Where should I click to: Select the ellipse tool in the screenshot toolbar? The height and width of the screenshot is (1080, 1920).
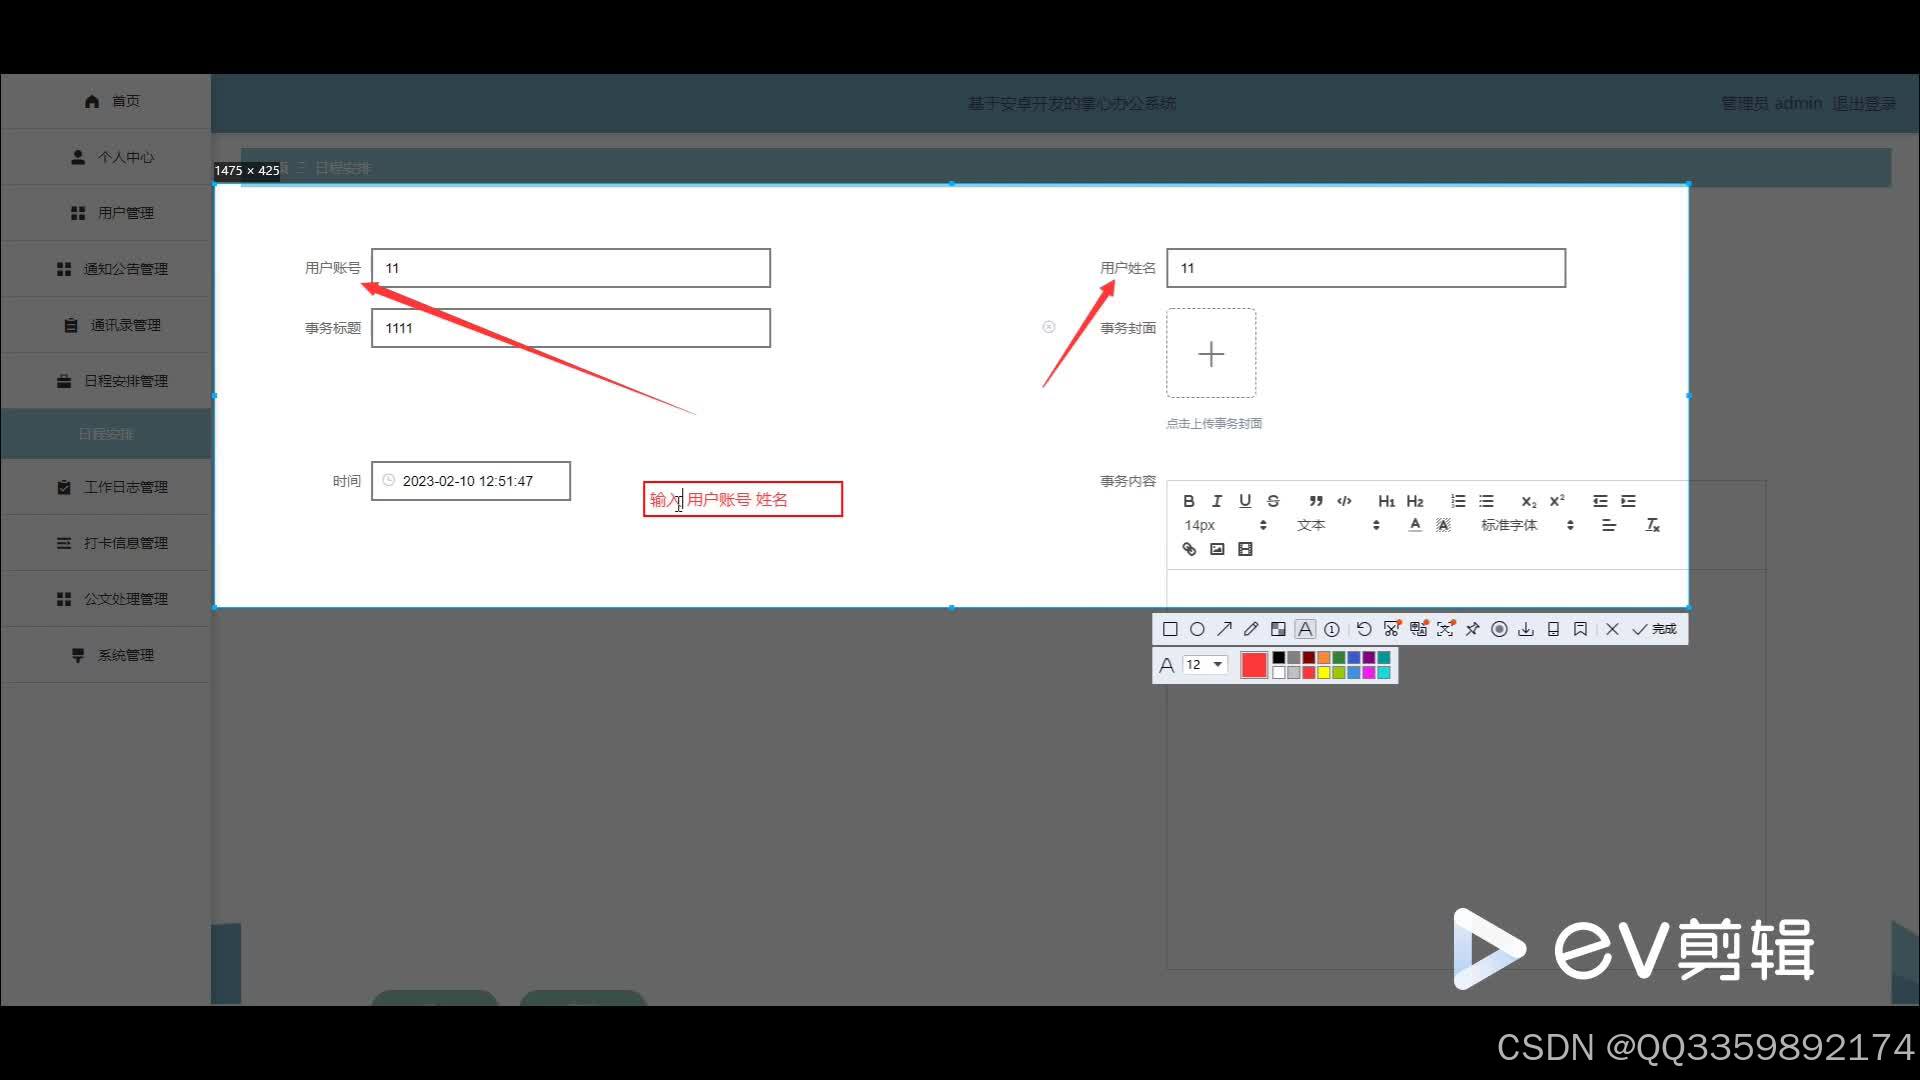(x=1197, y=629)
